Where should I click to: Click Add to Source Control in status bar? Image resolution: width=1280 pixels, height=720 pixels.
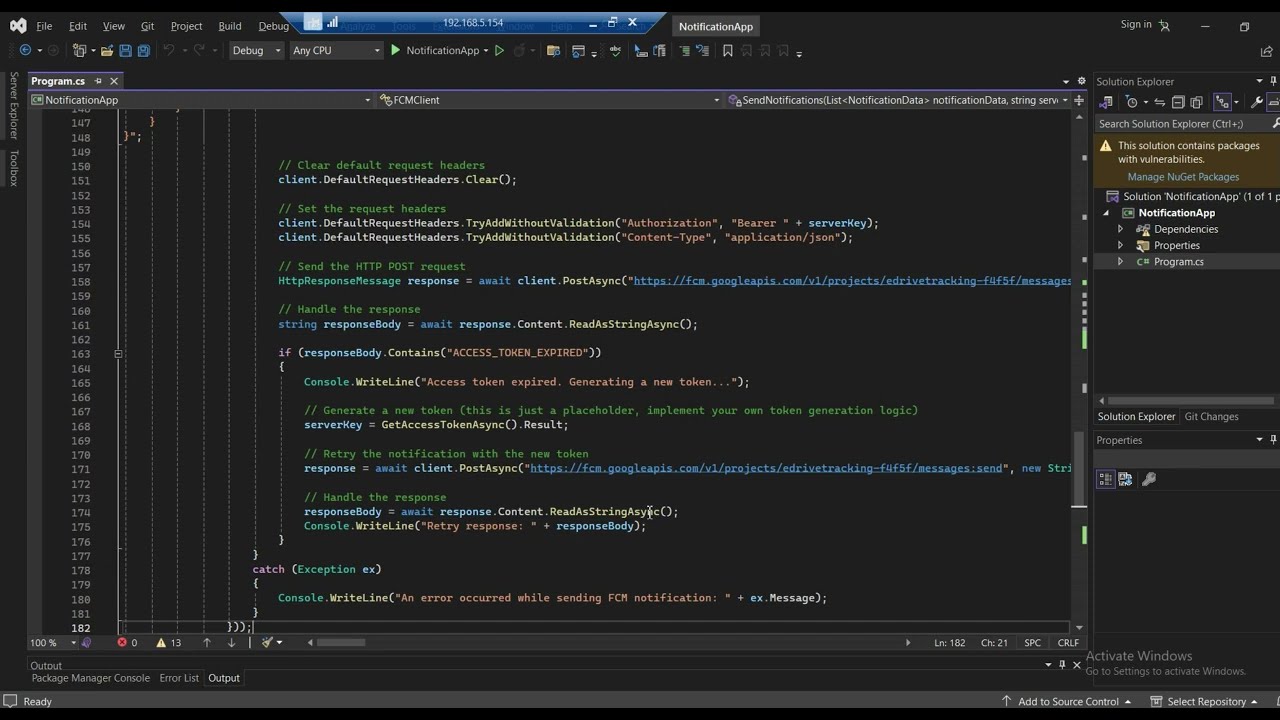[1067, 702]
